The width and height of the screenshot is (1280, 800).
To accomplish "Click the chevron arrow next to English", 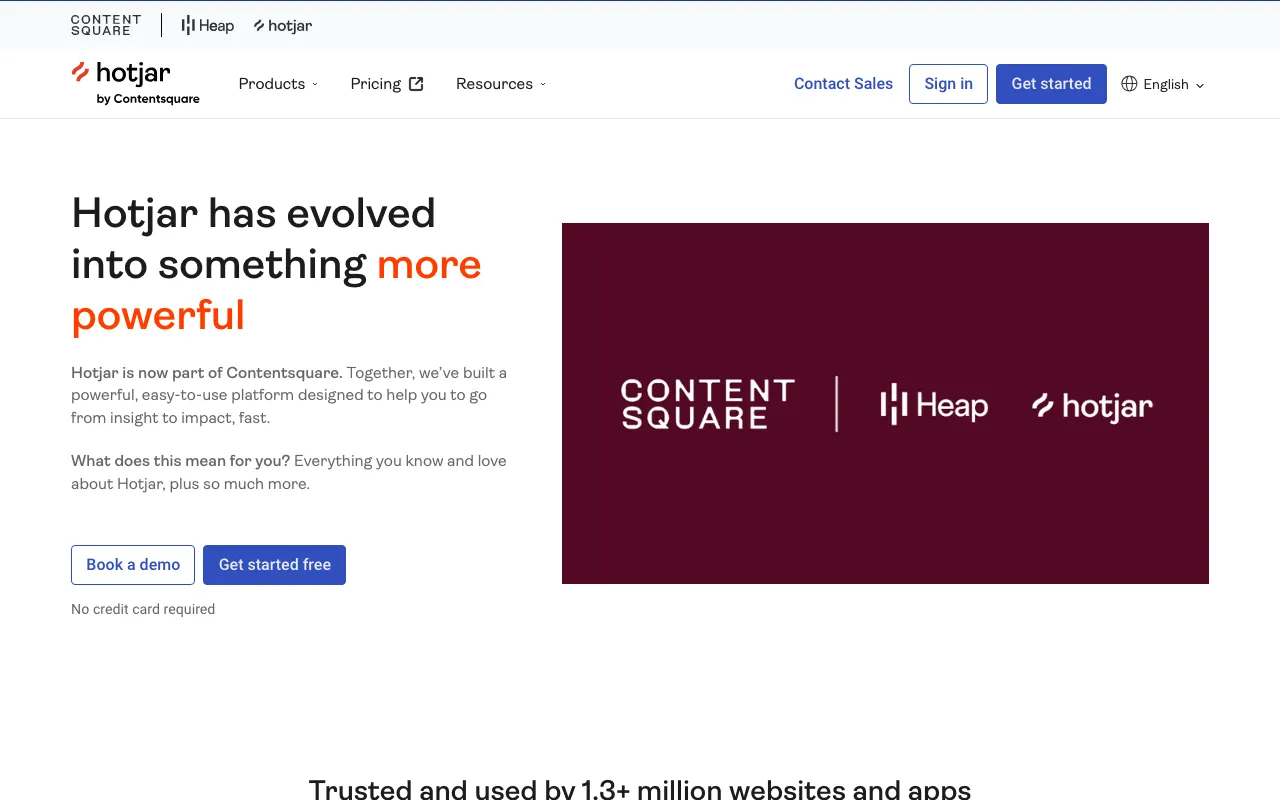I will click(1200, 85).
